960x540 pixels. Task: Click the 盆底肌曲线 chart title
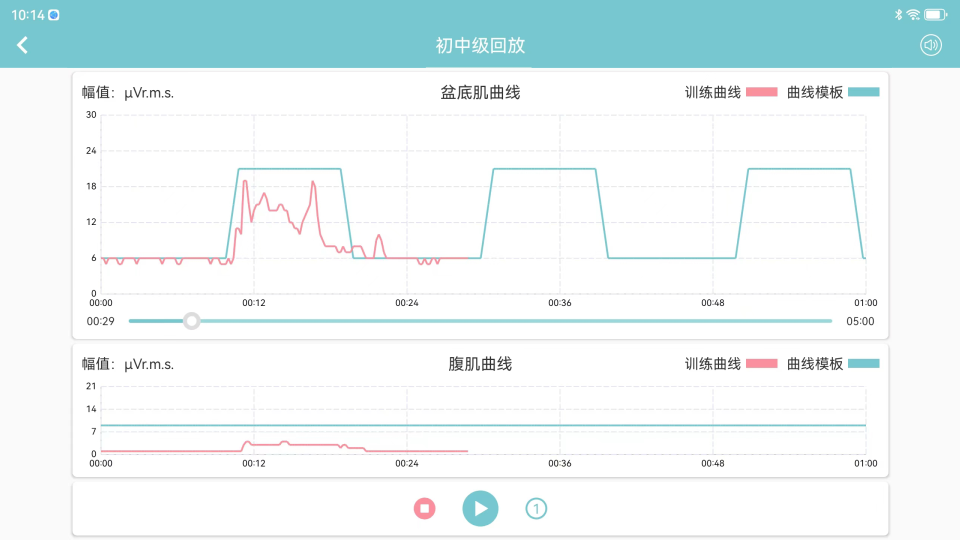[x=480, y=93]
